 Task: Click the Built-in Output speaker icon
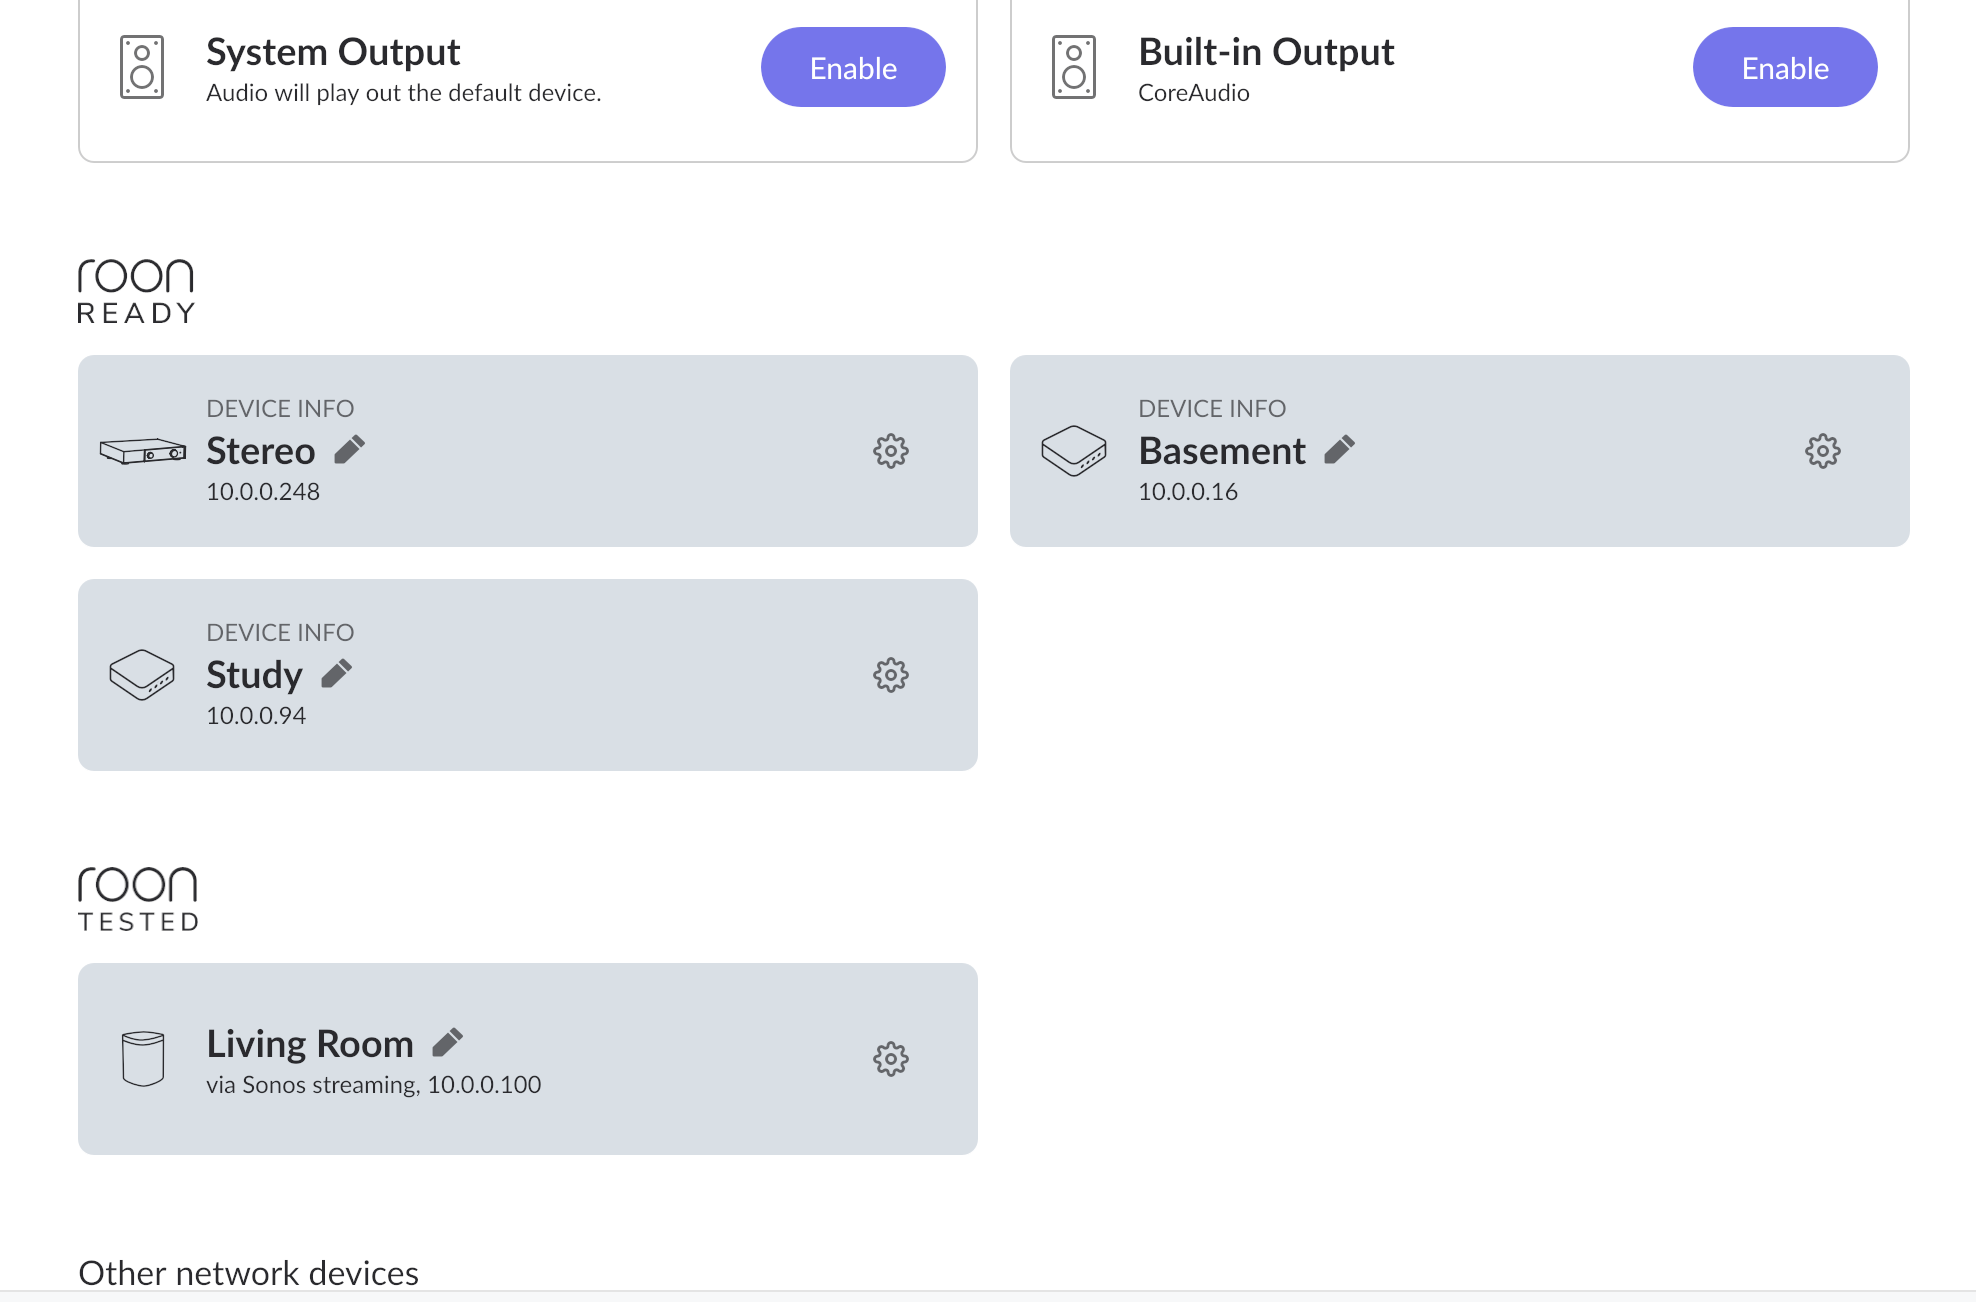[x=1074, y=67]
